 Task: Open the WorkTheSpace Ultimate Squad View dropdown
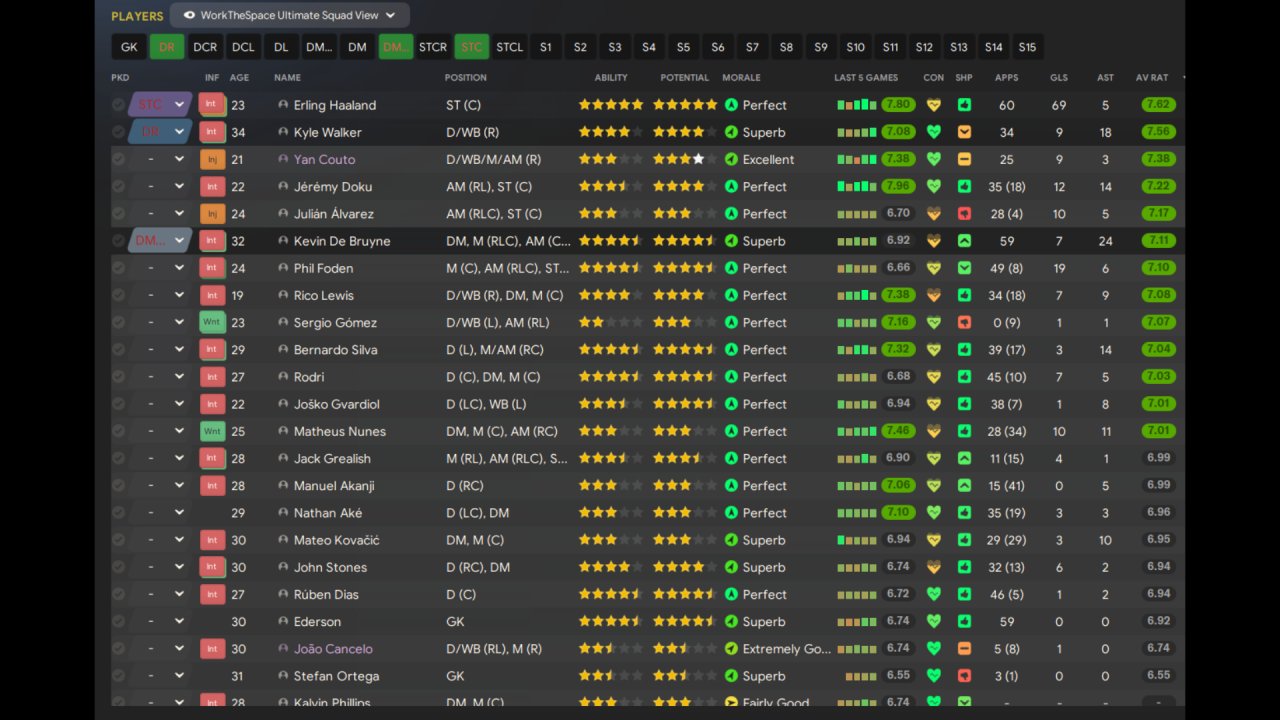coord(289,15)
